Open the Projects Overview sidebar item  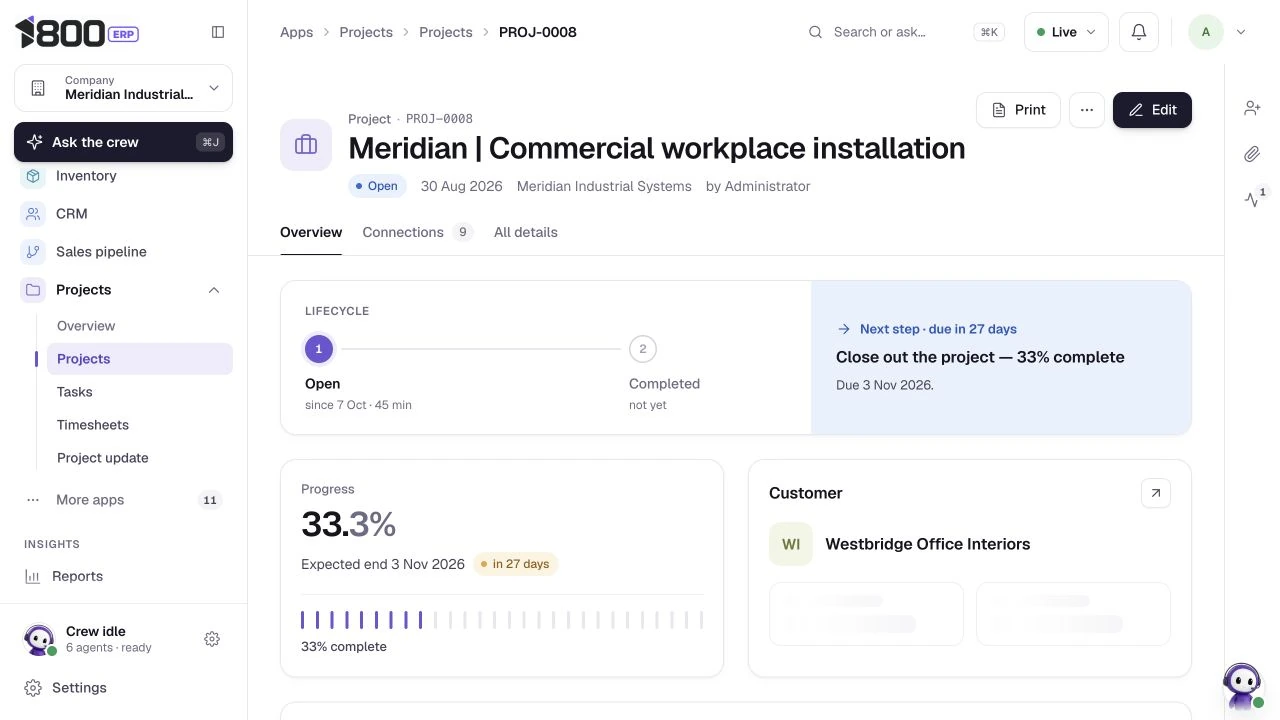[140, 326]
